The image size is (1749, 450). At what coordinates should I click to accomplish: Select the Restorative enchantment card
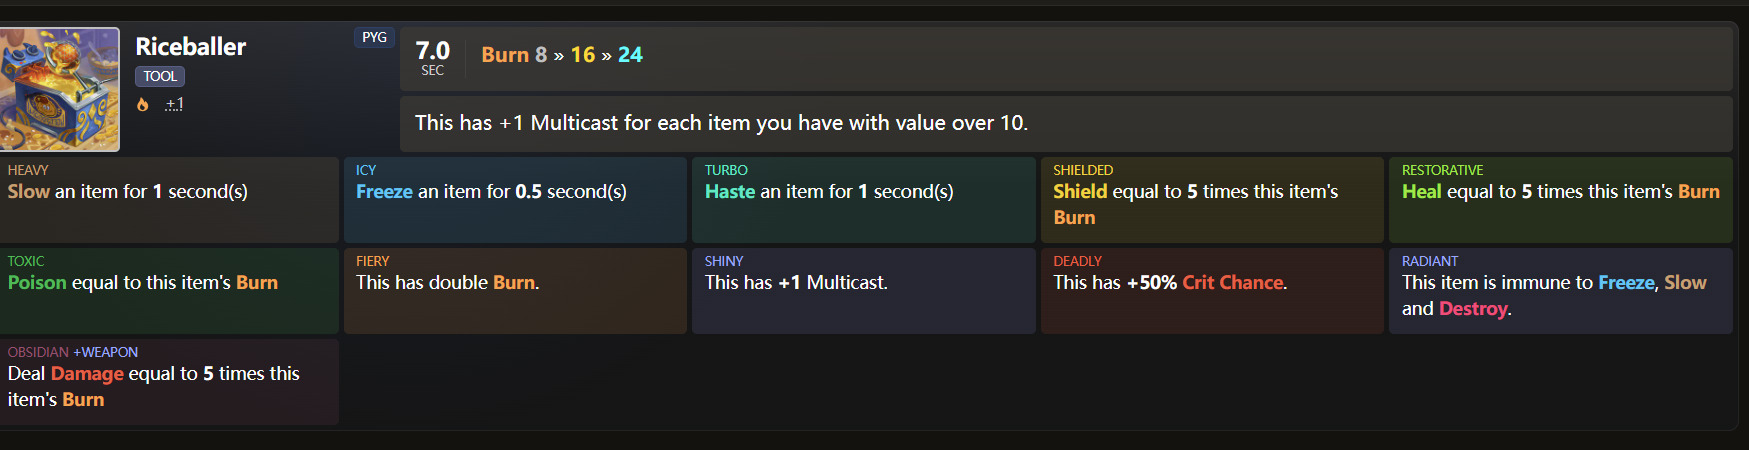[1560, 199]
